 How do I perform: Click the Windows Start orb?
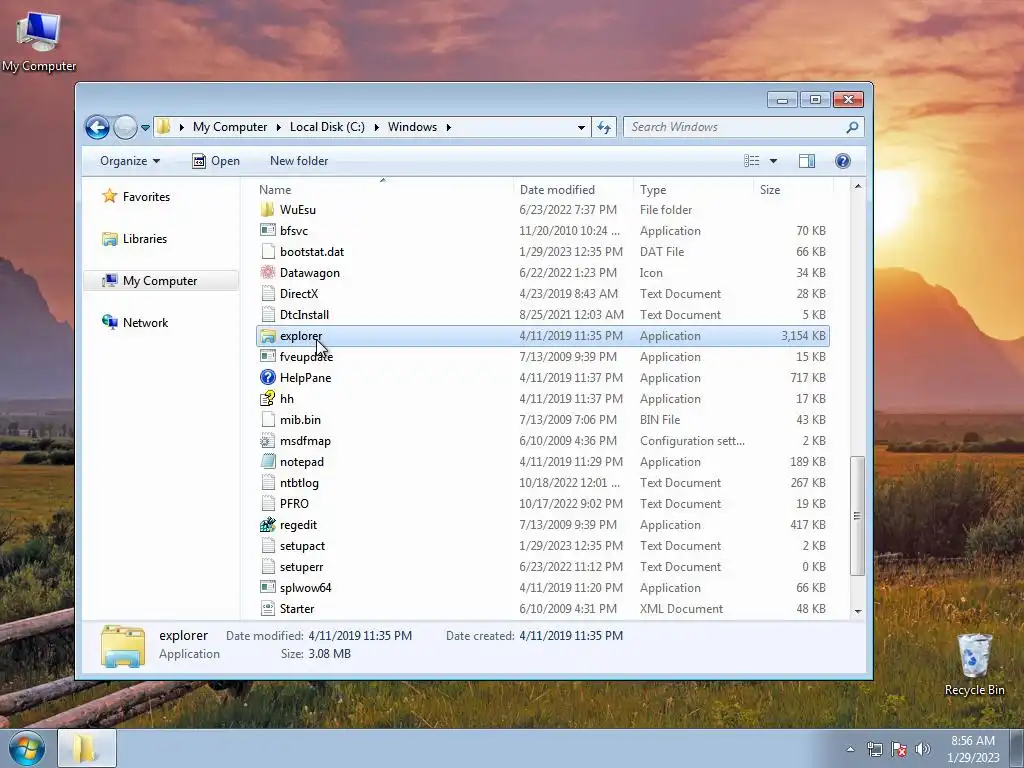[x=27, y=748]
